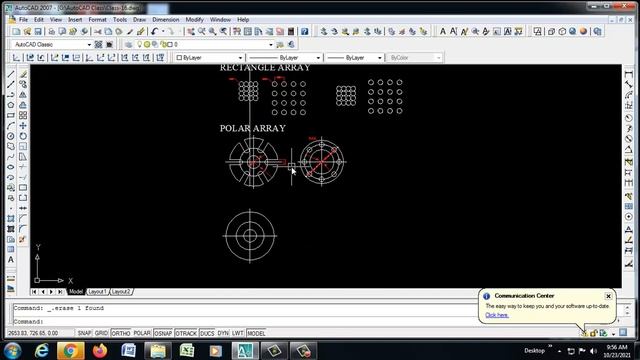Expand the Undo history dropdown arrow

163,31
